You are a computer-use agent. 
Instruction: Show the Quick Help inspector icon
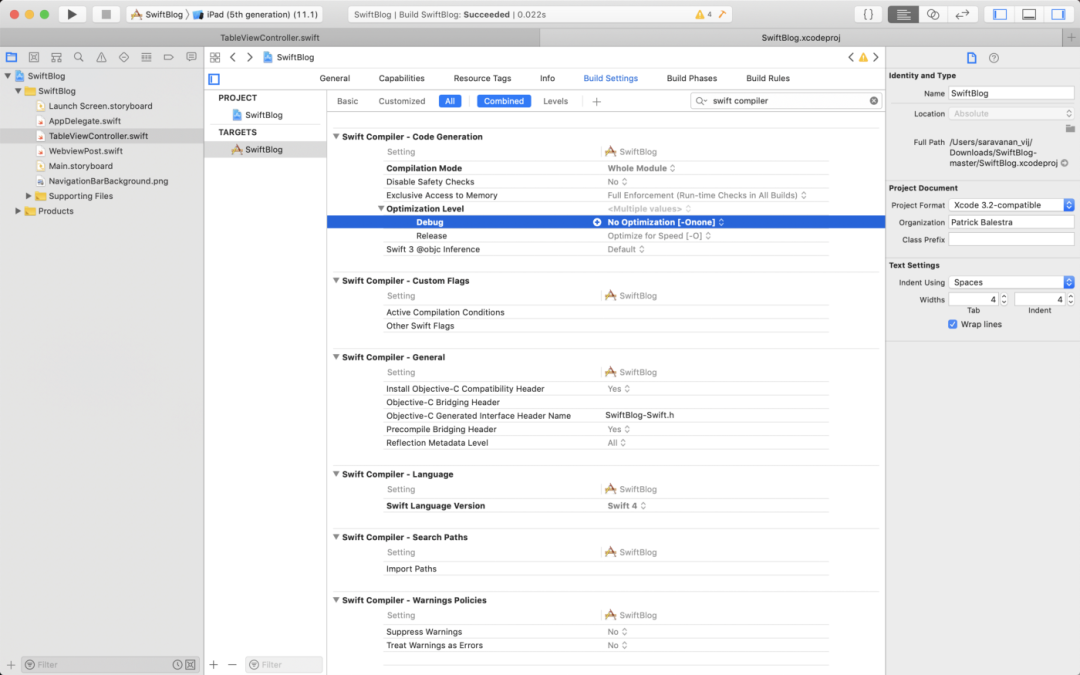click(994, 58)
